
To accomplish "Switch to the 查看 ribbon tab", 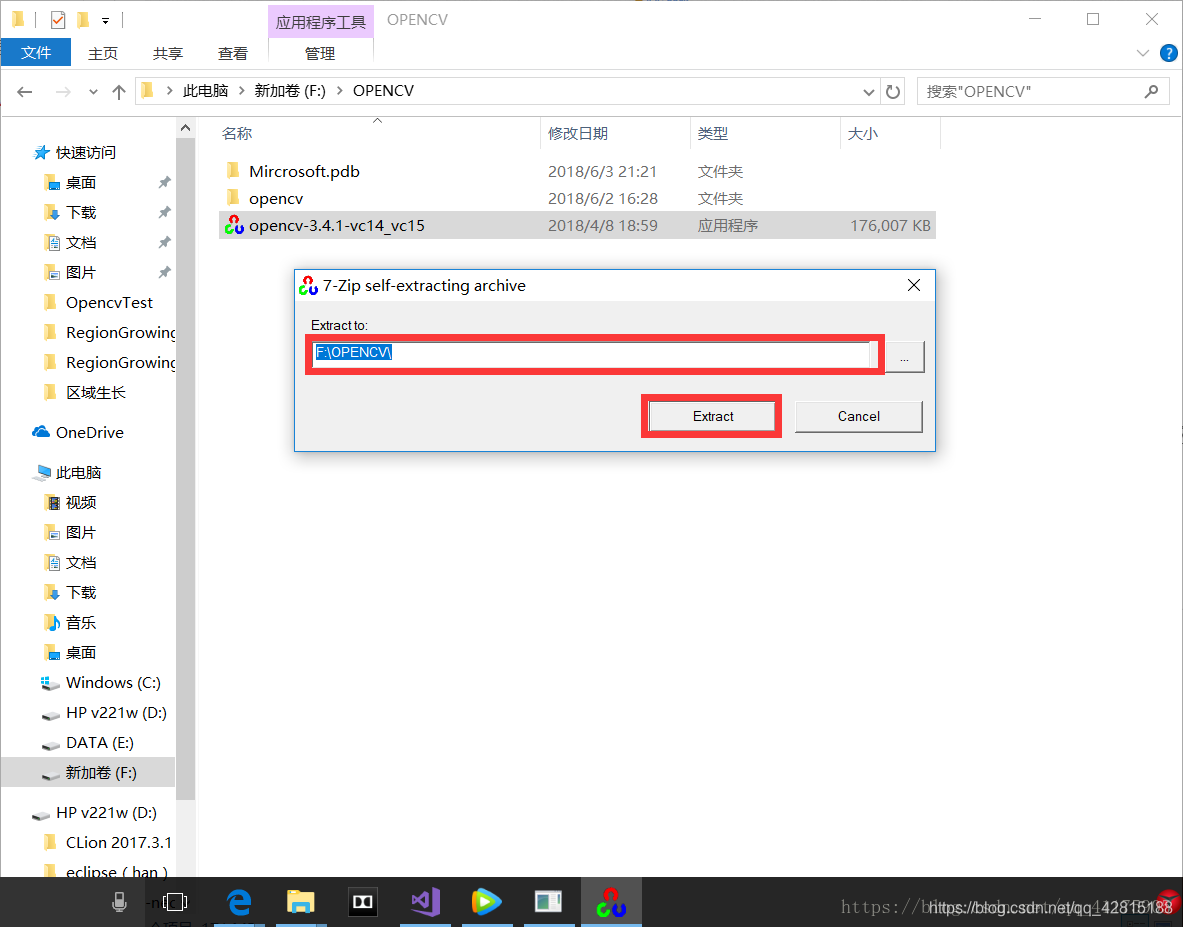I will tap(232, 54).
